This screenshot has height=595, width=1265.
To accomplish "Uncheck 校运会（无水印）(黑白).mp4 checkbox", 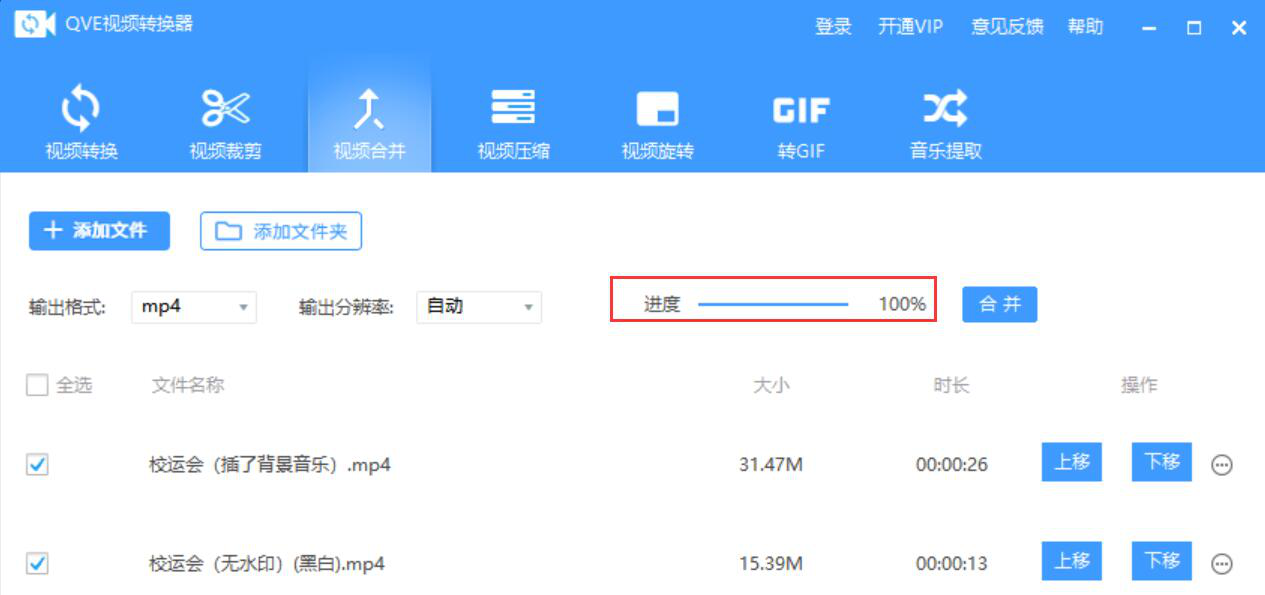I will 37,564.
